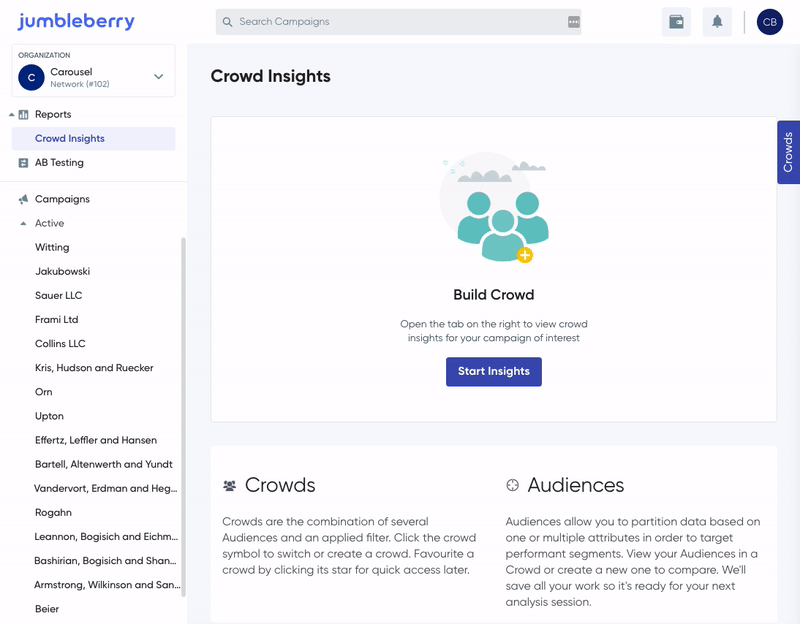
Task: Collapse the Active campaigns list
Action: (23, 223)
